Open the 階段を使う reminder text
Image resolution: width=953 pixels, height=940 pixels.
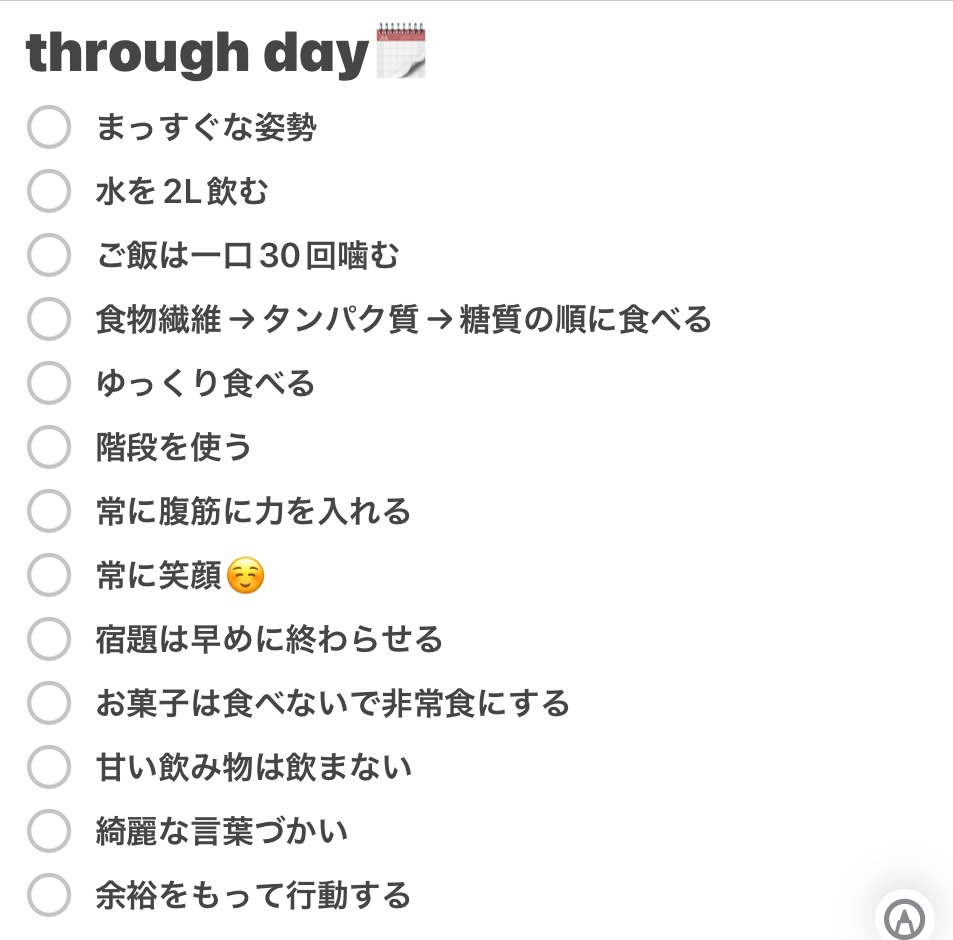(x=173, y=447)
